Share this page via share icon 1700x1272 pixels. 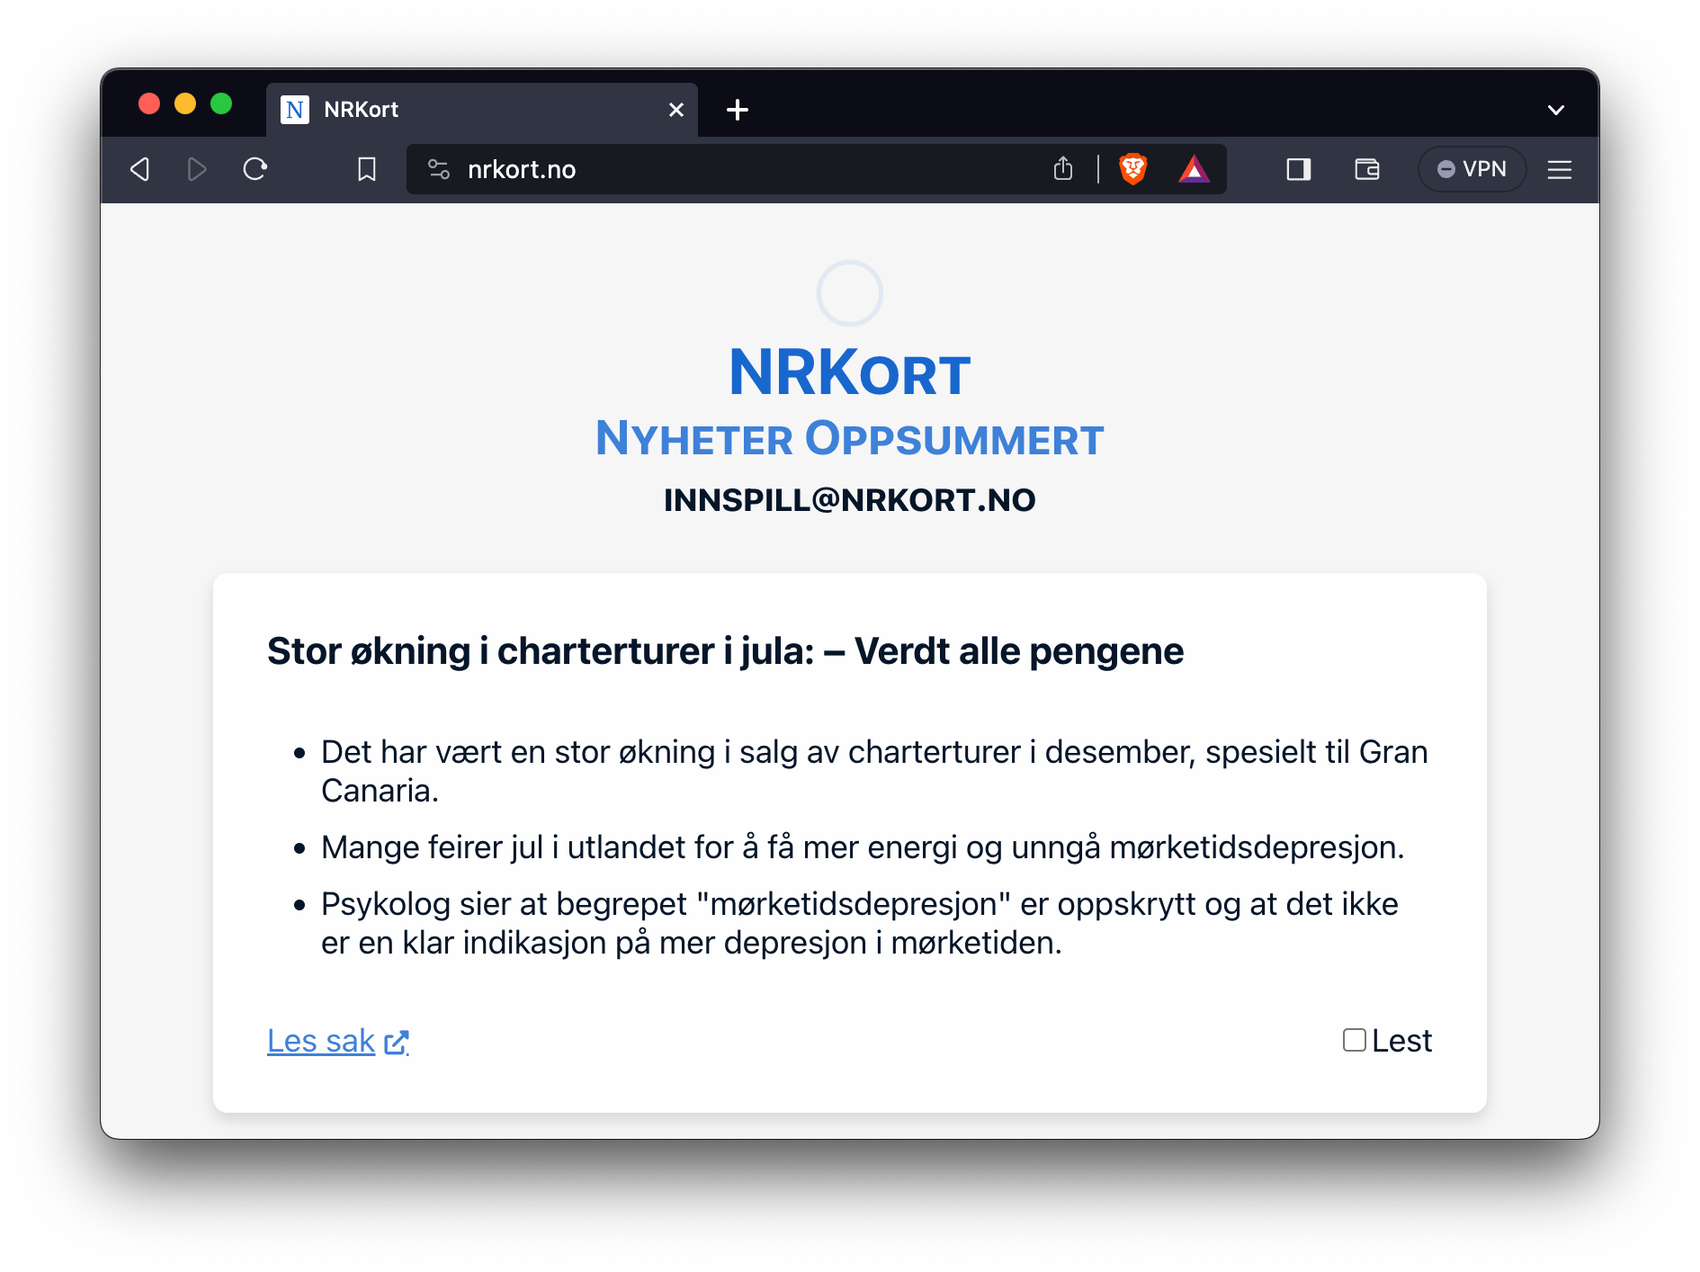(x=1063, y=168)
